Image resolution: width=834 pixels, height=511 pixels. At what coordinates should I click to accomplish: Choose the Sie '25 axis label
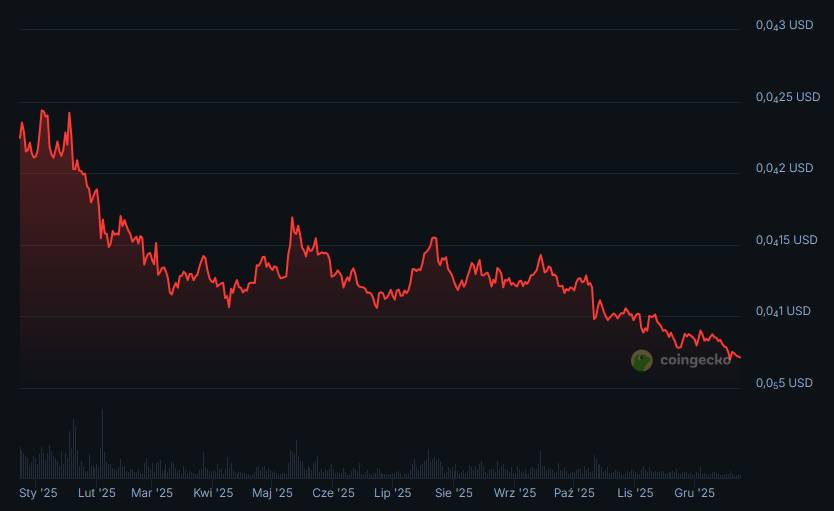pyautogui.click(x=453, y=493)
